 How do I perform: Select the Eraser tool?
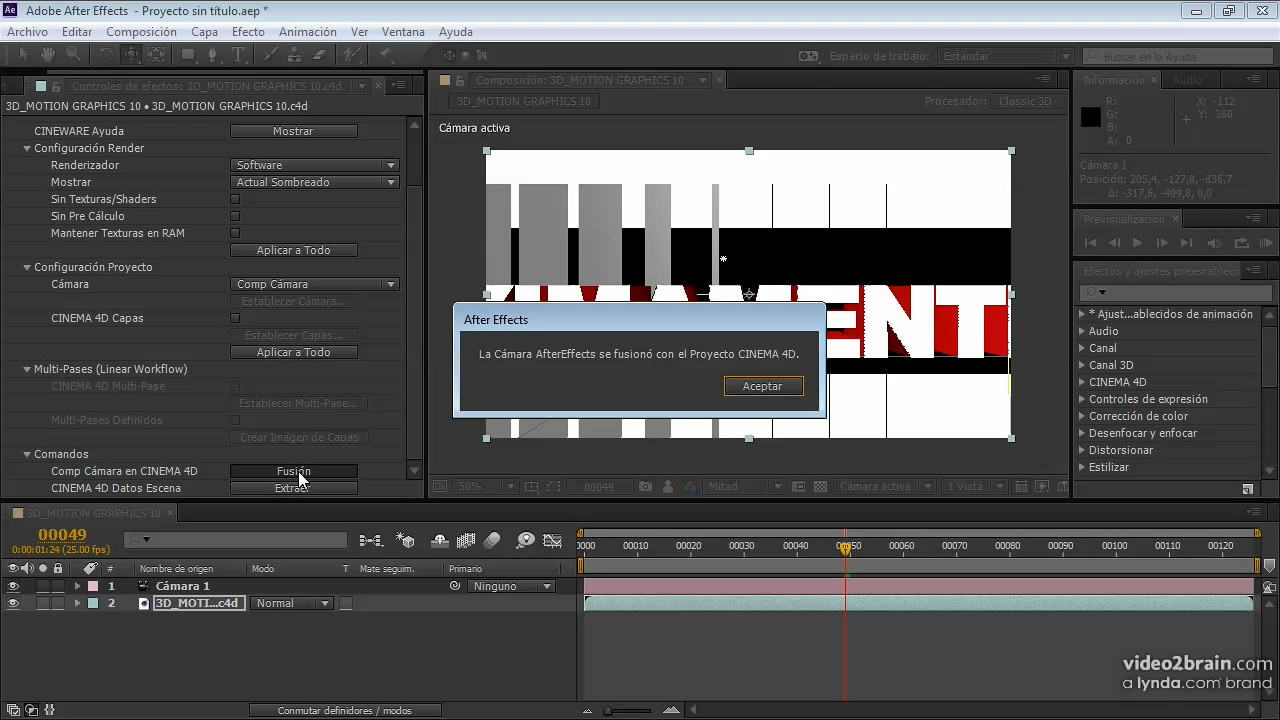320,55
